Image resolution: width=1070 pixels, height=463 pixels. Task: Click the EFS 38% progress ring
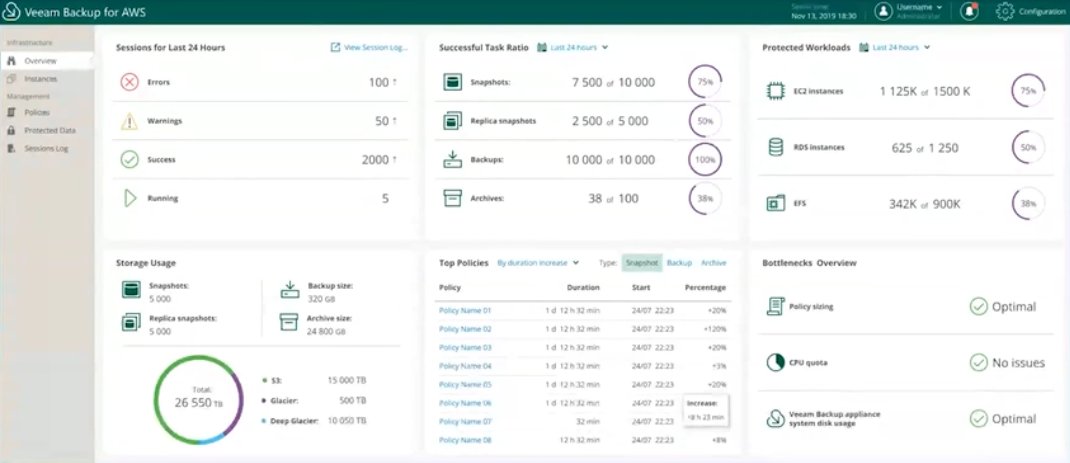(1028, 204)
